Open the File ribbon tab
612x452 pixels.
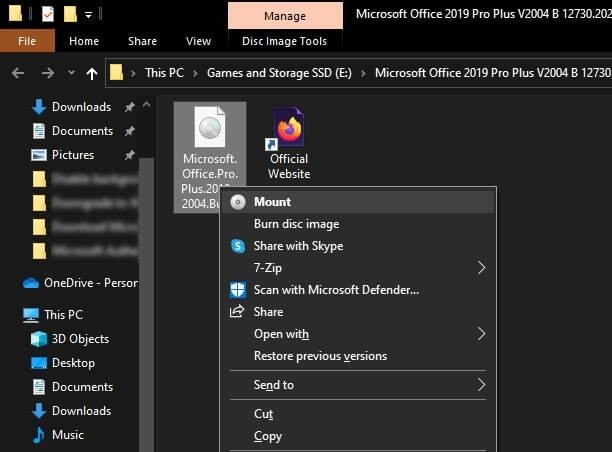click(27, 41)
